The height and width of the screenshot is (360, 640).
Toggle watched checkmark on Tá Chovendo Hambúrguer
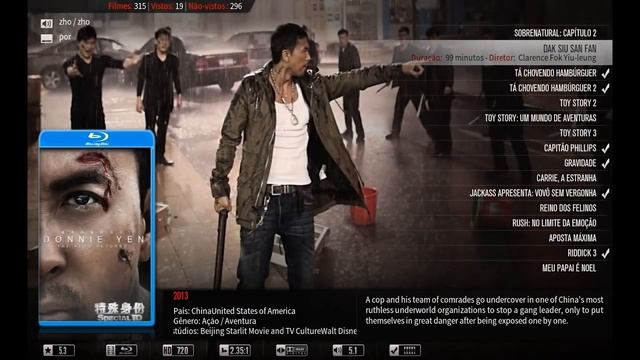pyautogui.click(x=606, y=73)
